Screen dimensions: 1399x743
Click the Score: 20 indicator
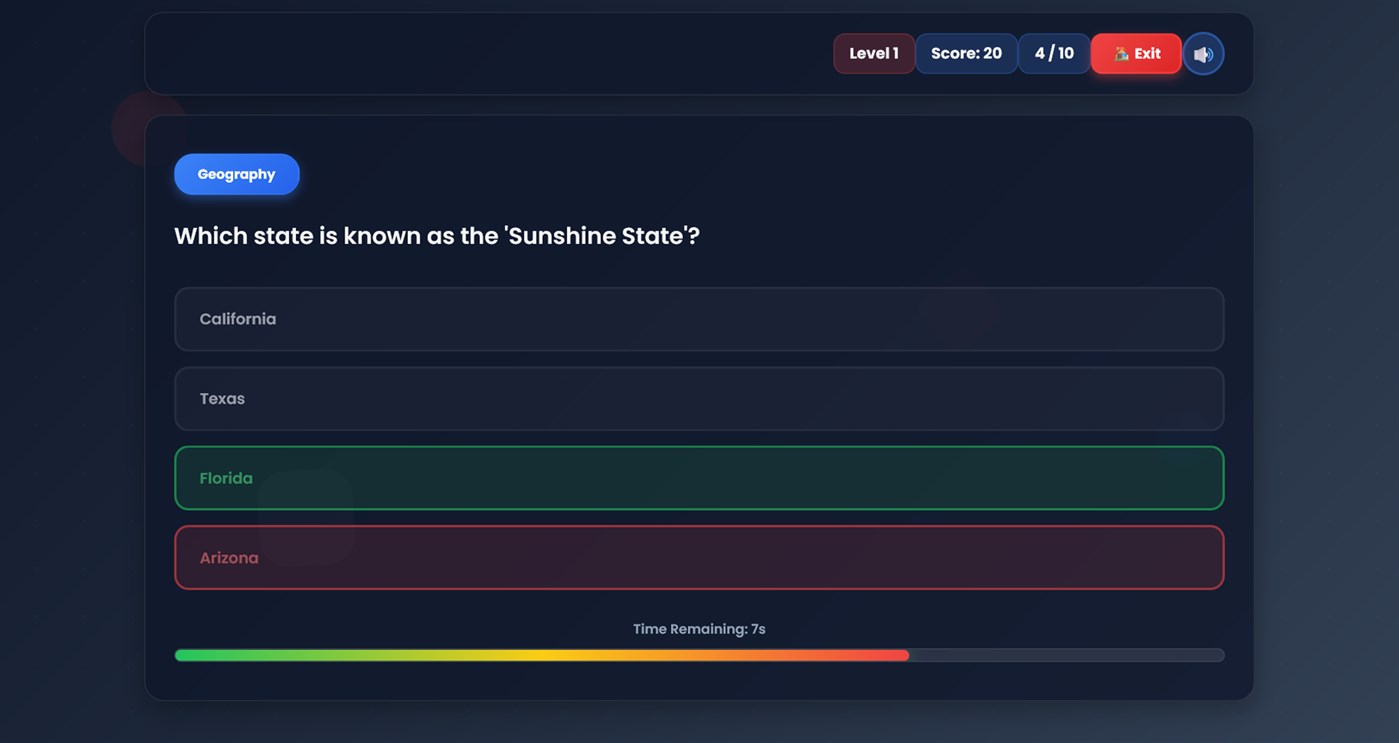point(966,54)
